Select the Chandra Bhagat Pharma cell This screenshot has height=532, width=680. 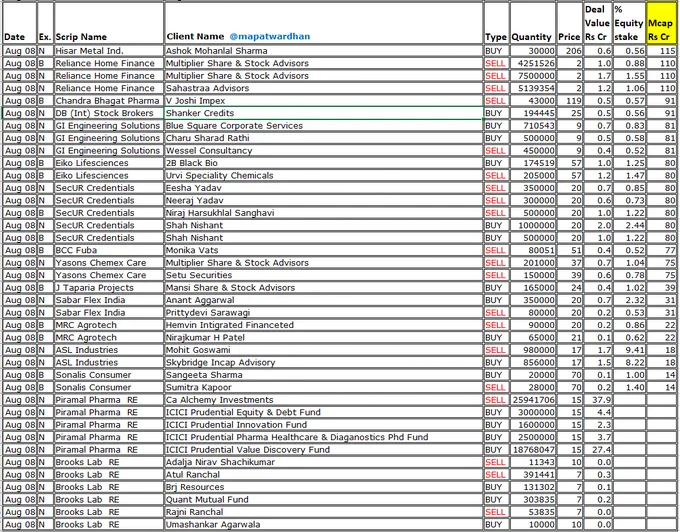108,101
